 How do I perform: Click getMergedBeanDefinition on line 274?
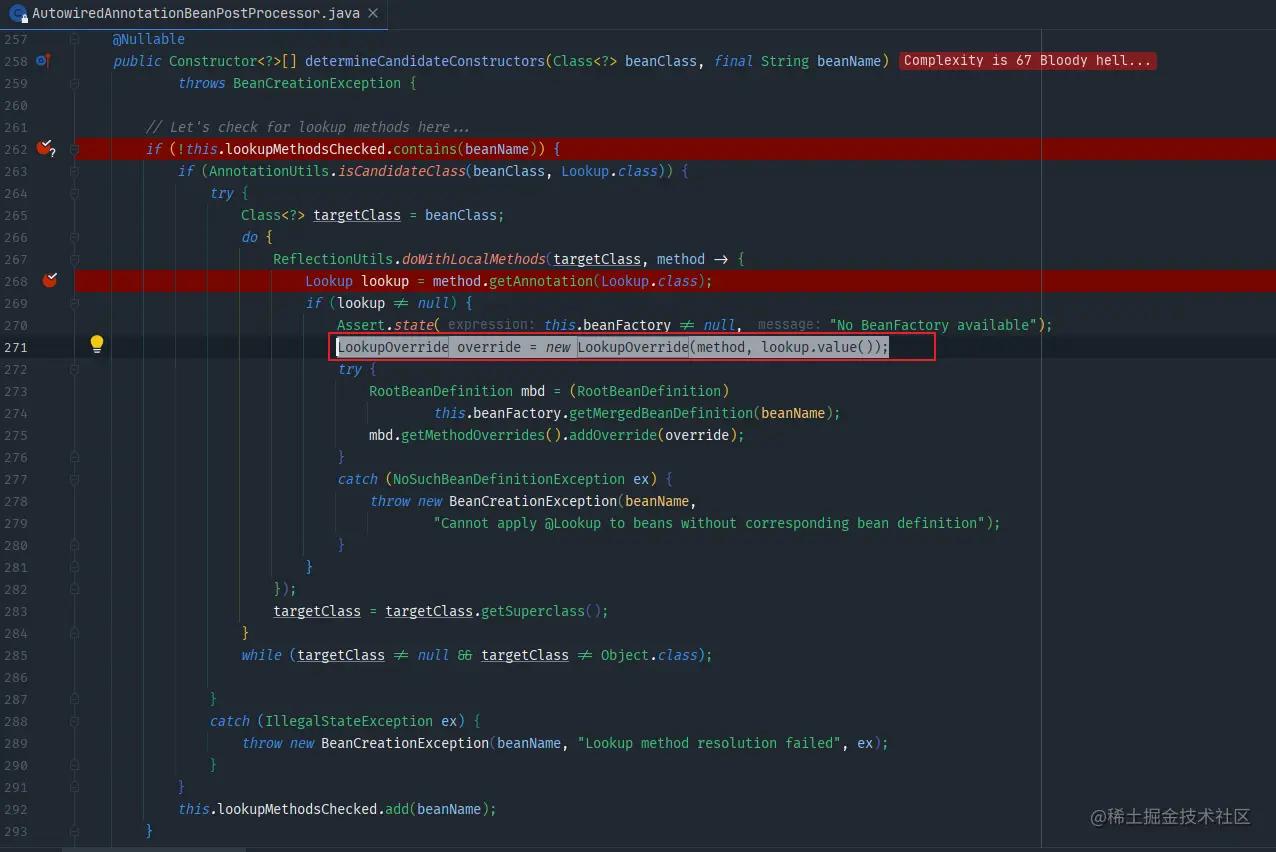coord(661,413)
